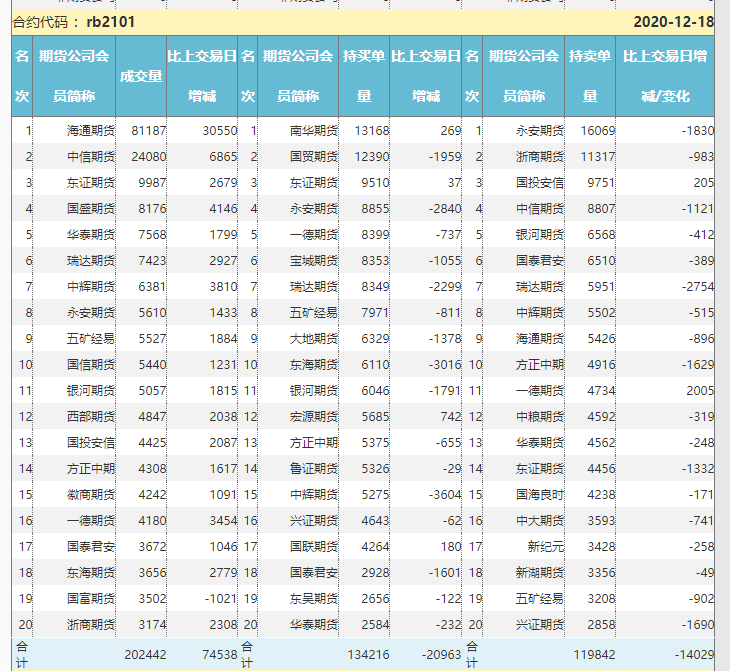Click long change value -2840
Viewport: 730px width, 671px height.
tap(445, 209)
